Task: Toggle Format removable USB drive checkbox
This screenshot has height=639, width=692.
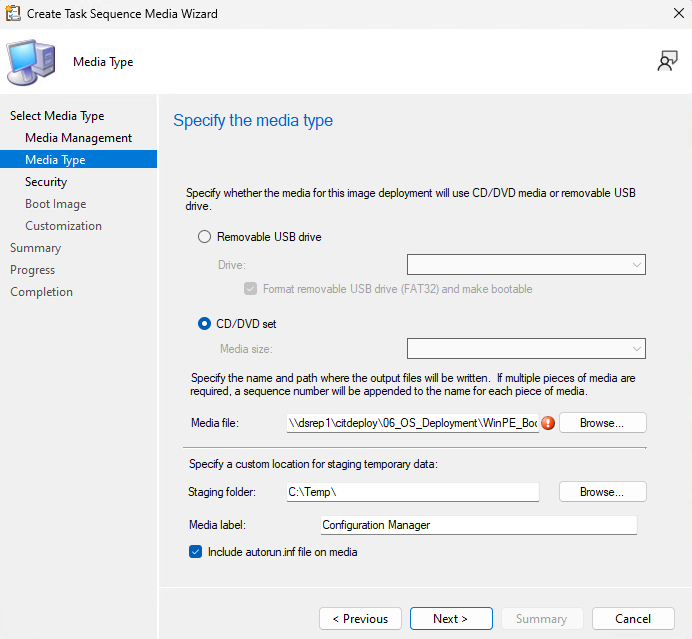Action: tap(250, 289)
